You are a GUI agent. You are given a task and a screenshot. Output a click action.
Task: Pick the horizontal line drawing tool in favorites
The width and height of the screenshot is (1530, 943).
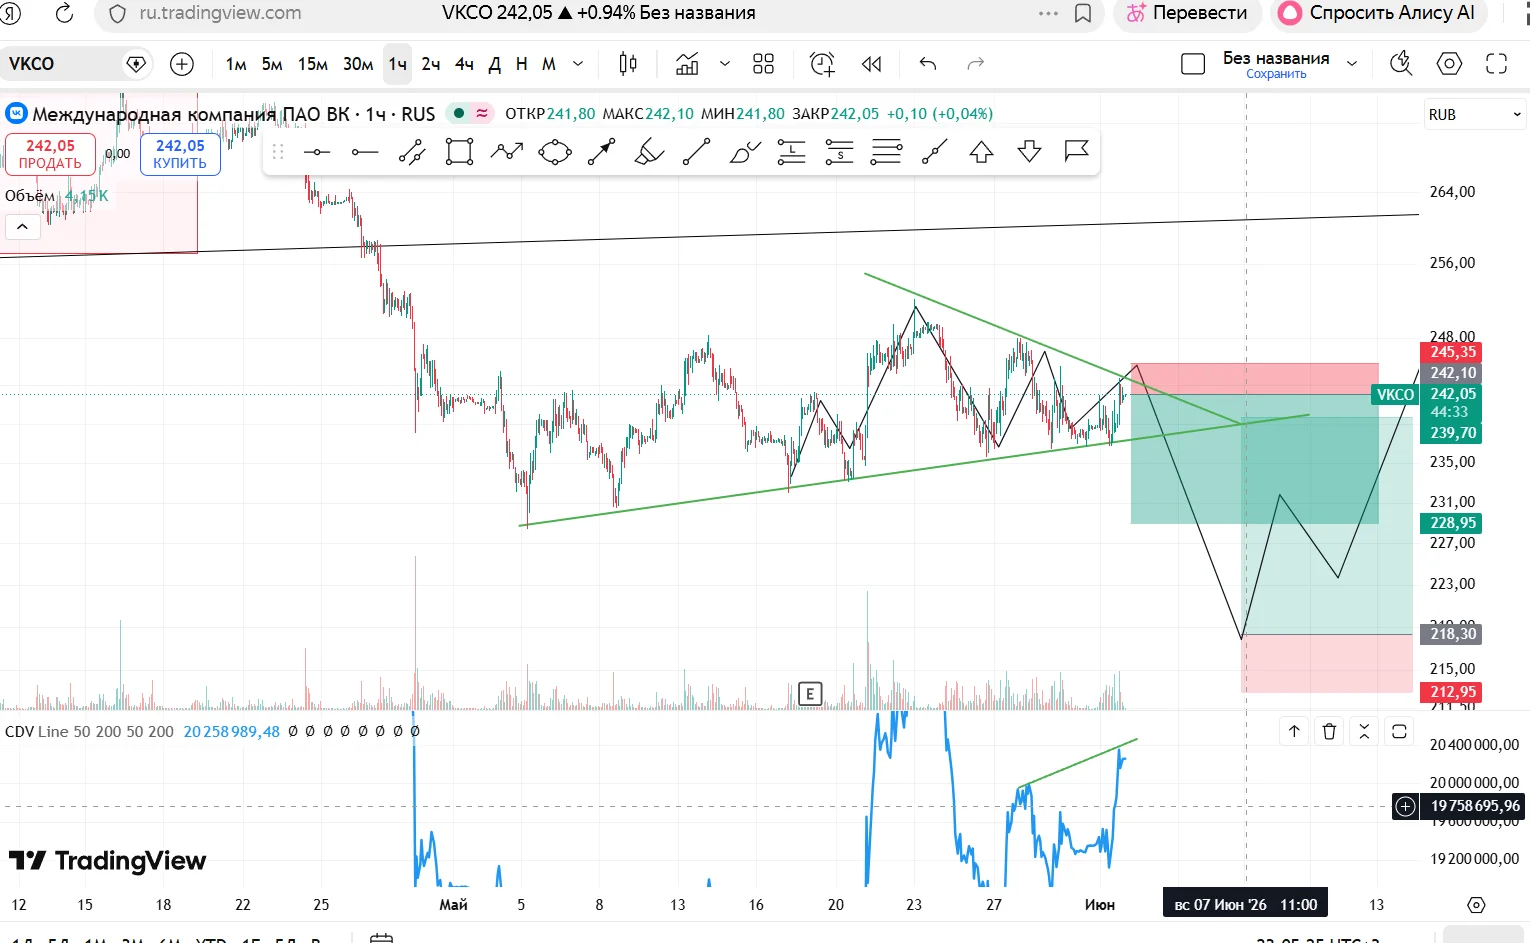pyautogui.click(x=317, y=152)
